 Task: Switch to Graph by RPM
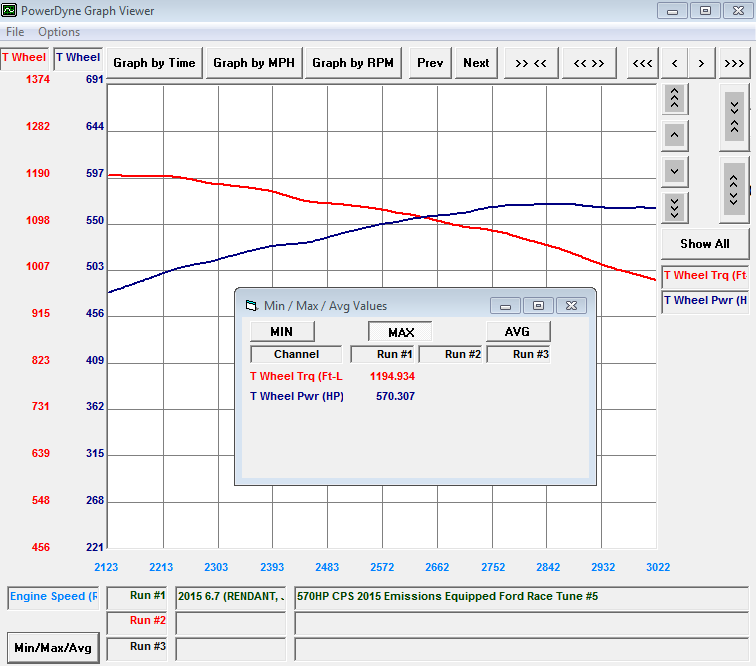(353, 63)
